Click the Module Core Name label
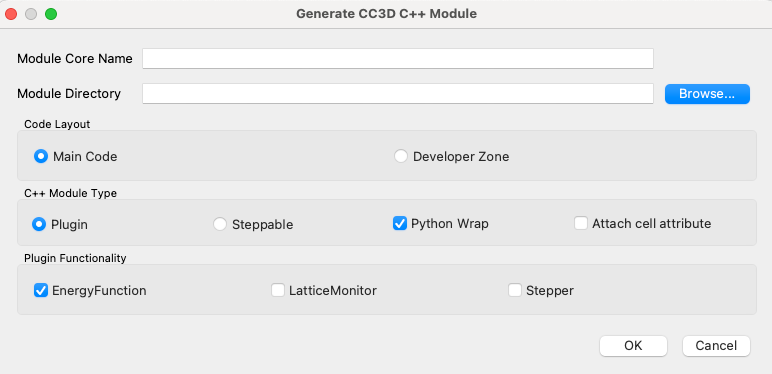This screenshot has height=374, width=772. pyautogui.click(x=75, y=59)
